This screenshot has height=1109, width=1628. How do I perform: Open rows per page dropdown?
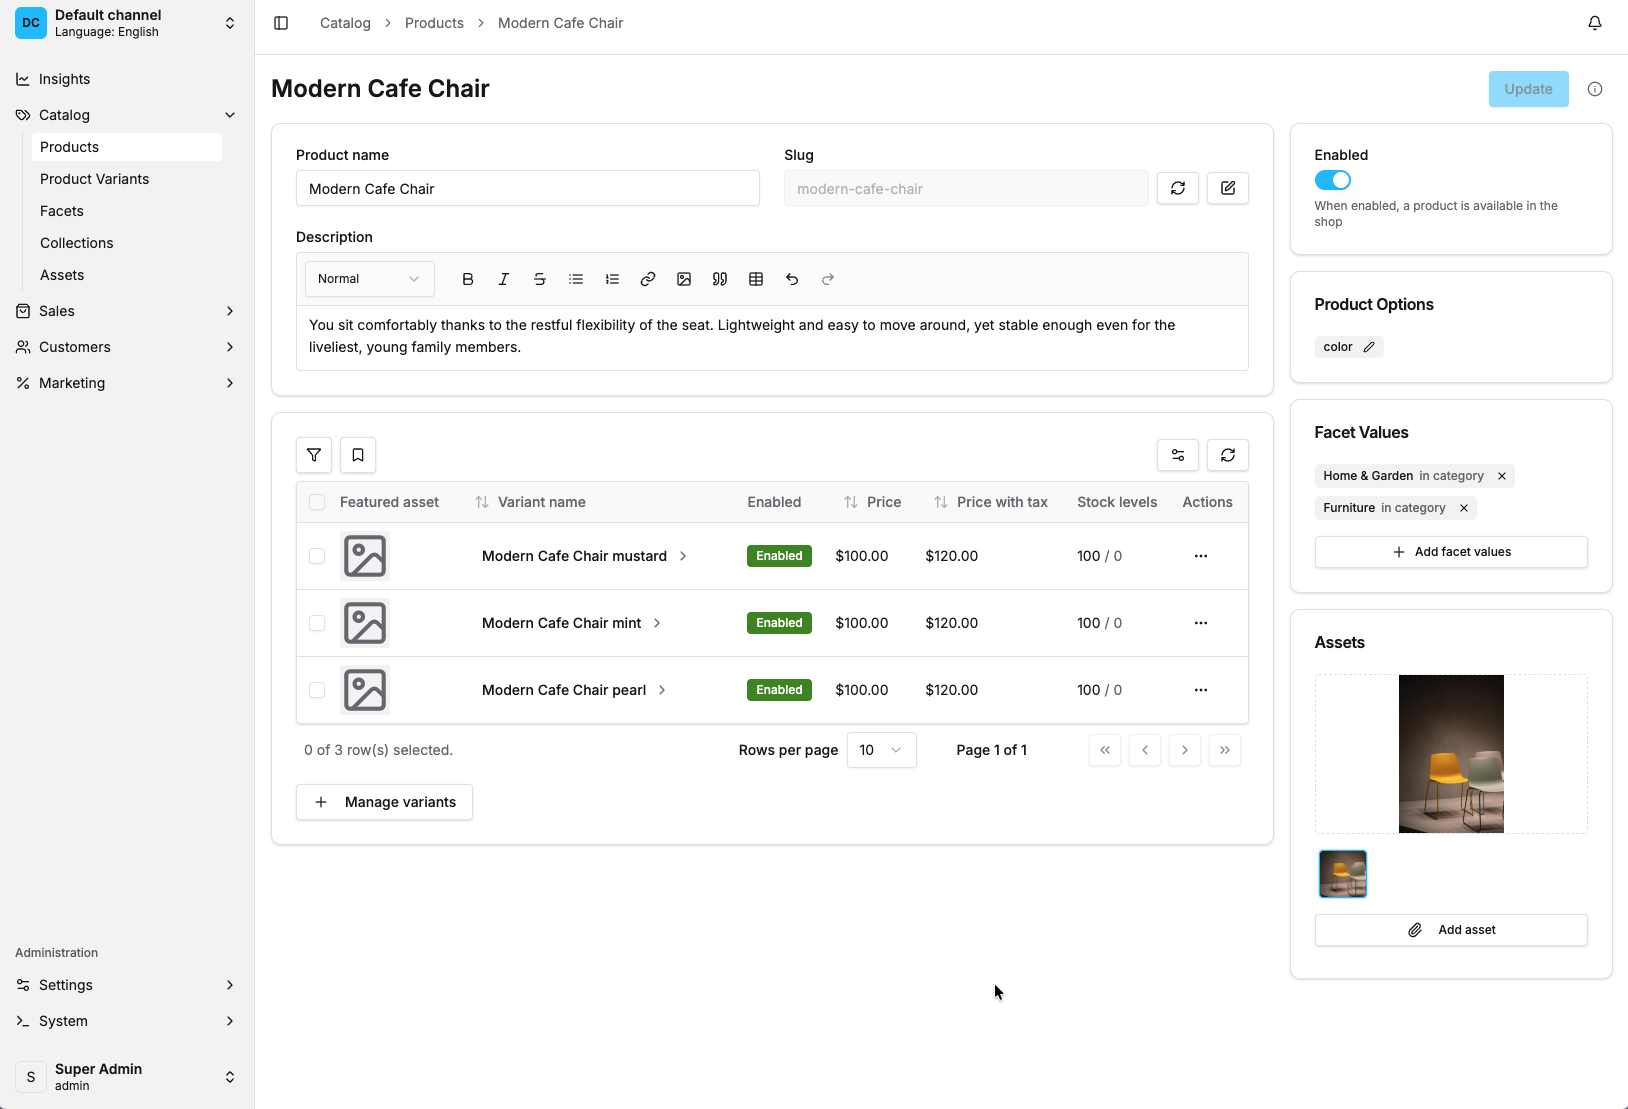[x=882, y=750]
